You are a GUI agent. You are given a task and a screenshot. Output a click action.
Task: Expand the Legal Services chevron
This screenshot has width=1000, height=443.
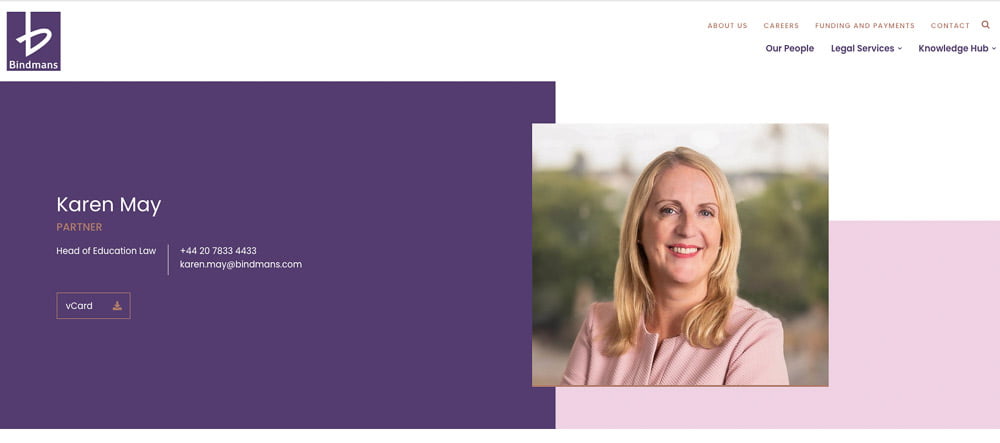(x=900, y=48)
